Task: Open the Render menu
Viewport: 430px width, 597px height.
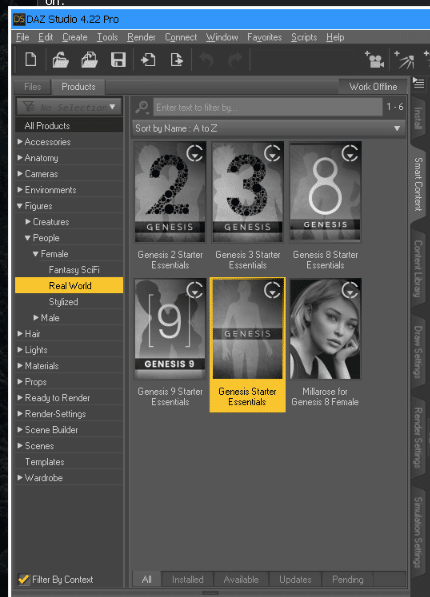Action: (x=141, y=37)
